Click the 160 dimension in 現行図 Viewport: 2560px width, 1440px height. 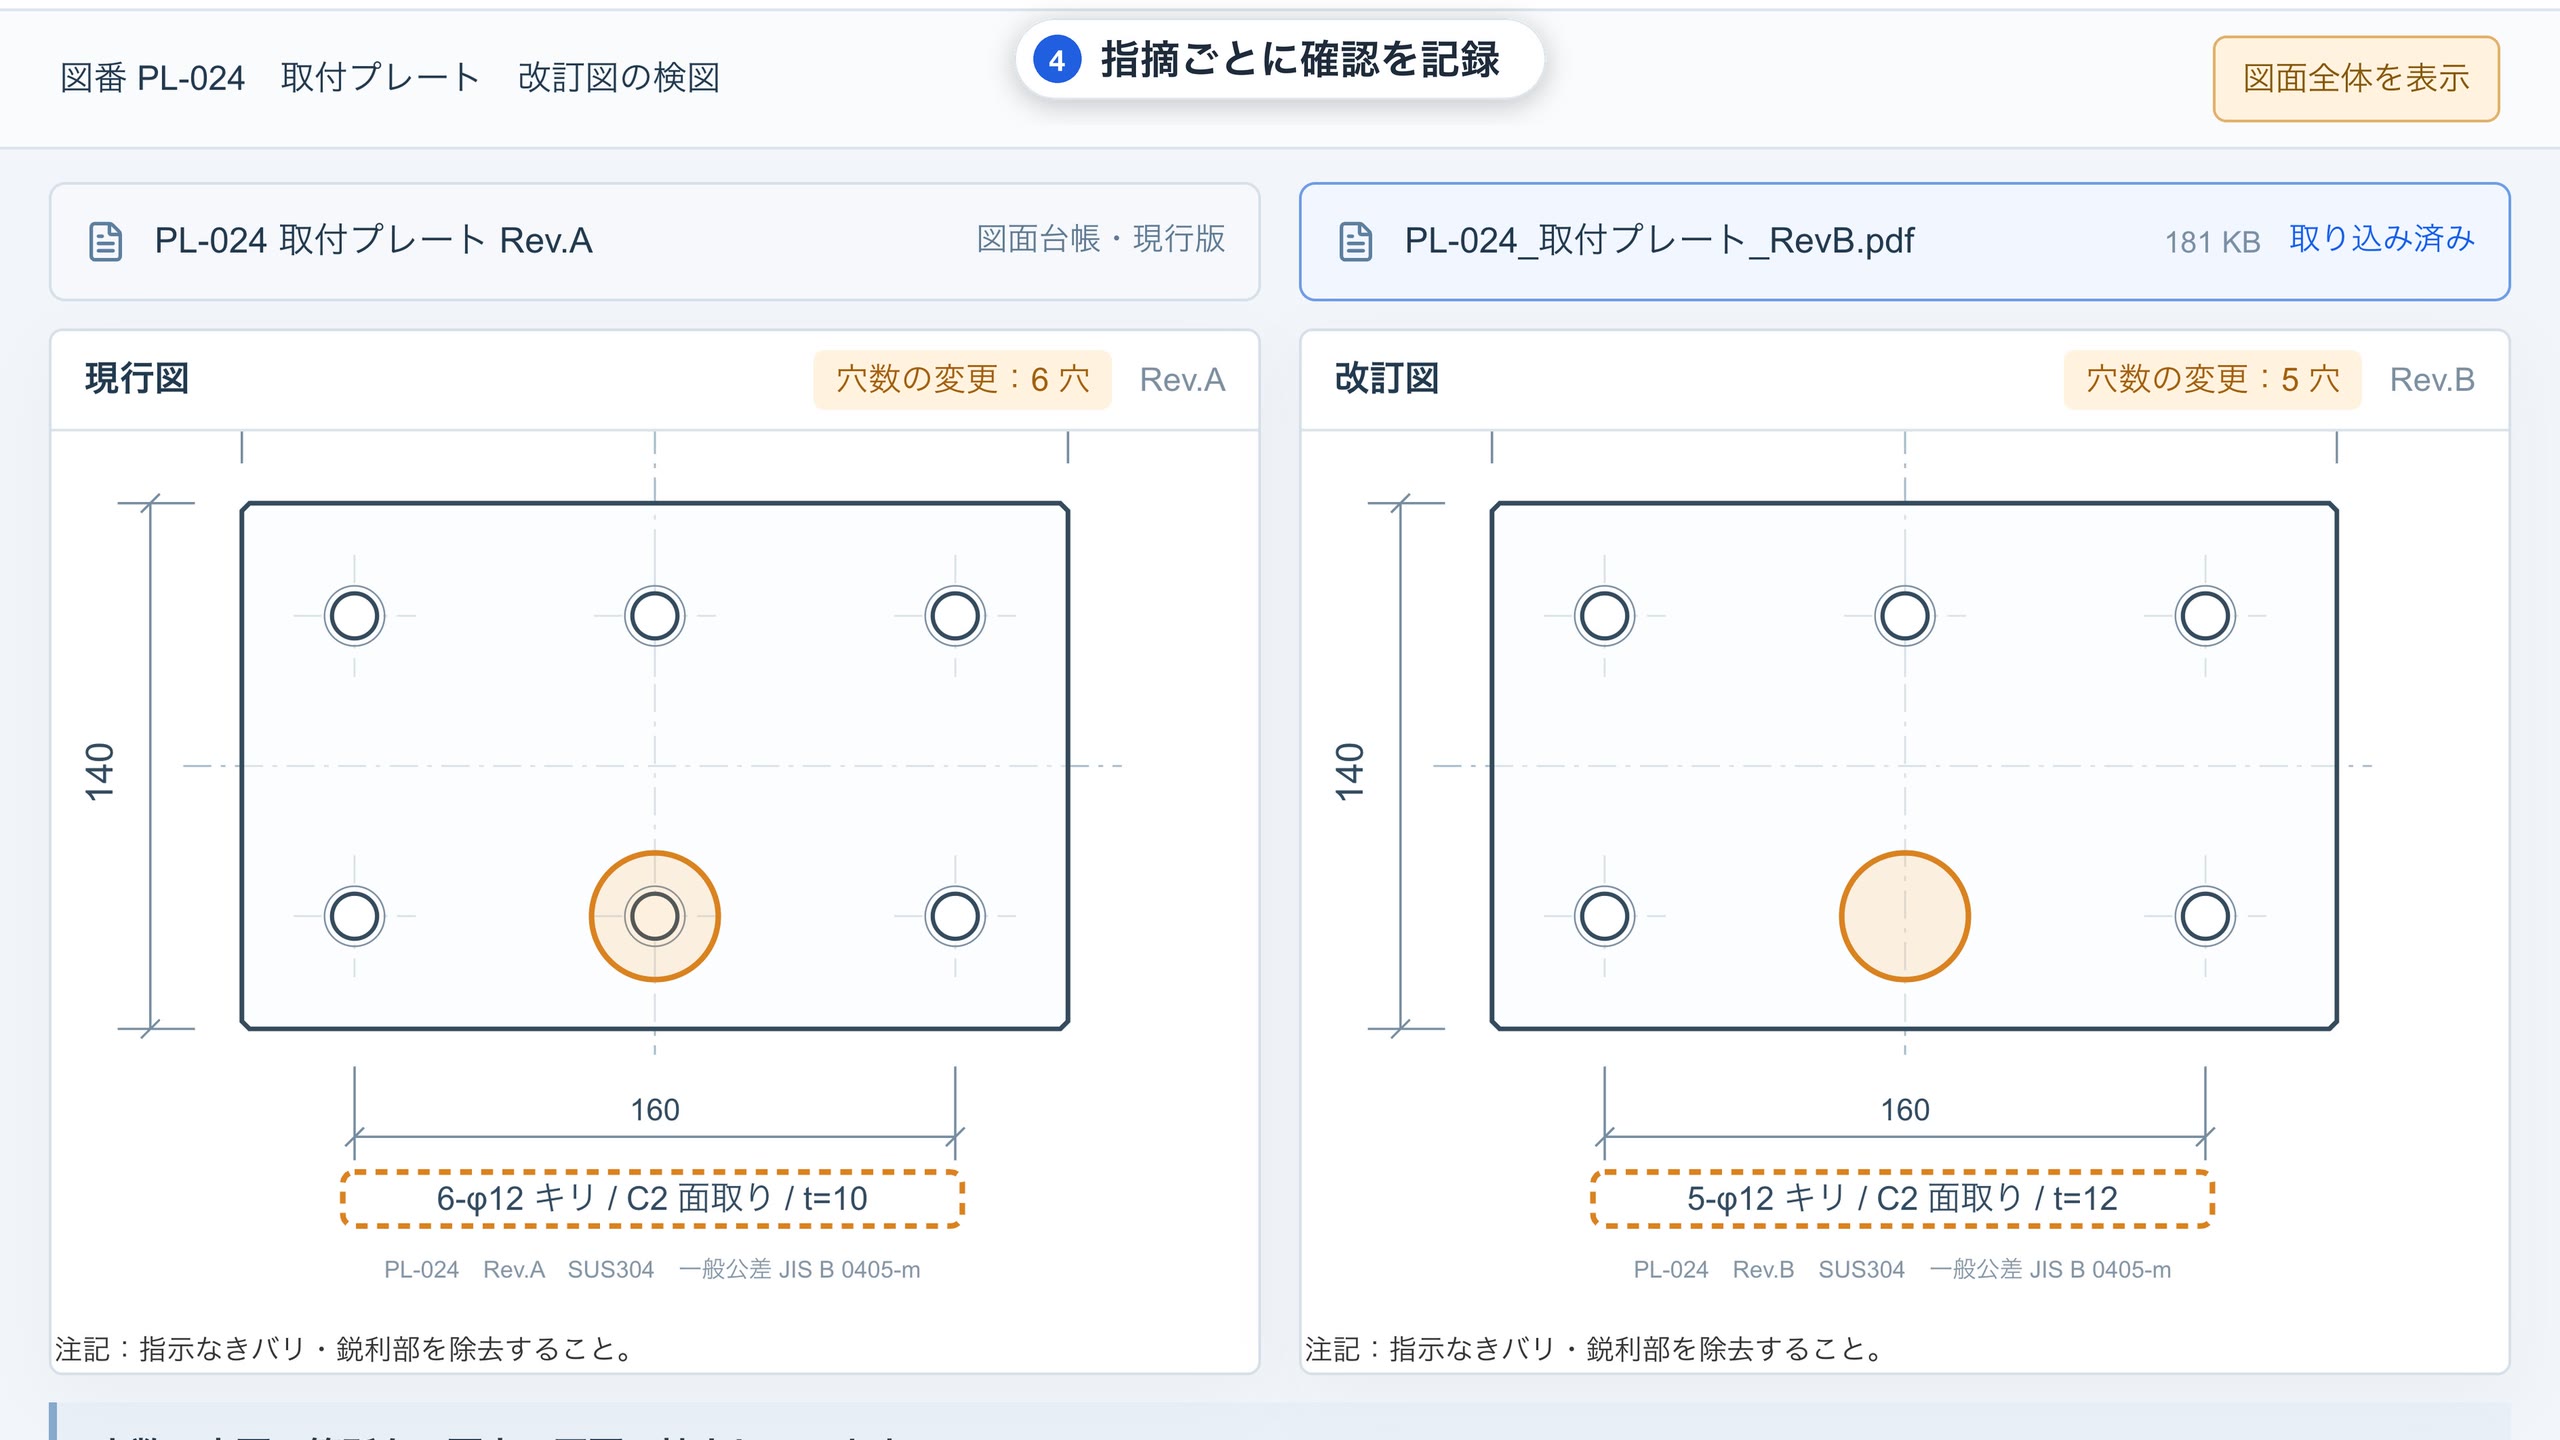(655, 1110)
